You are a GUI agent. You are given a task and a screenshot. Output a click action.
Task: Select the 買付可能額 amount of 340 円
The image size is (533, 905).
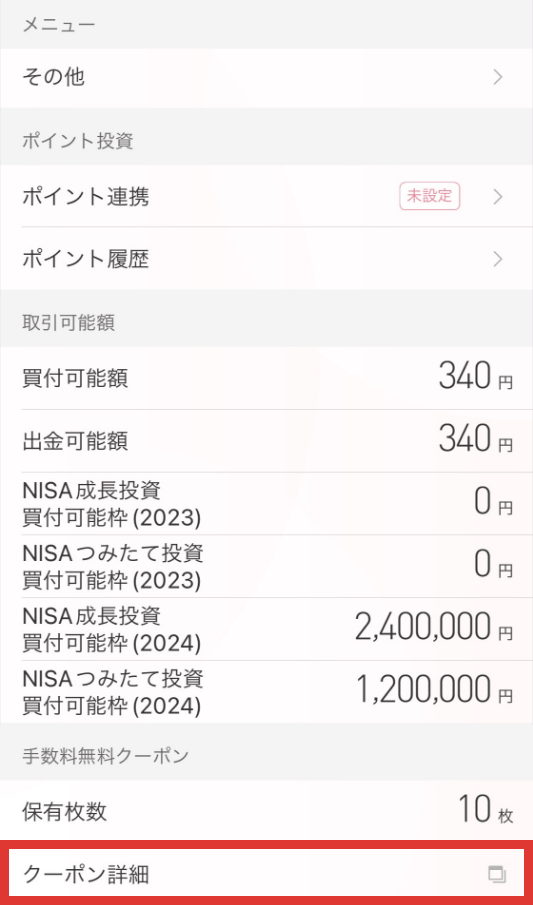click(475, 377)
